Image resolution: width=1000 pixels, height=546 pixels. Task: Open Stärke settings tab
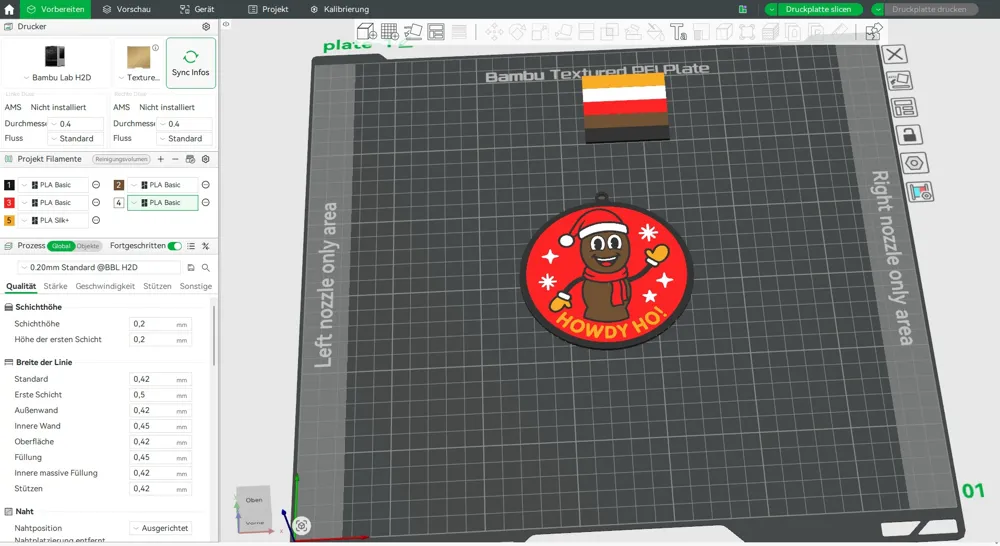tap(55, 286)
